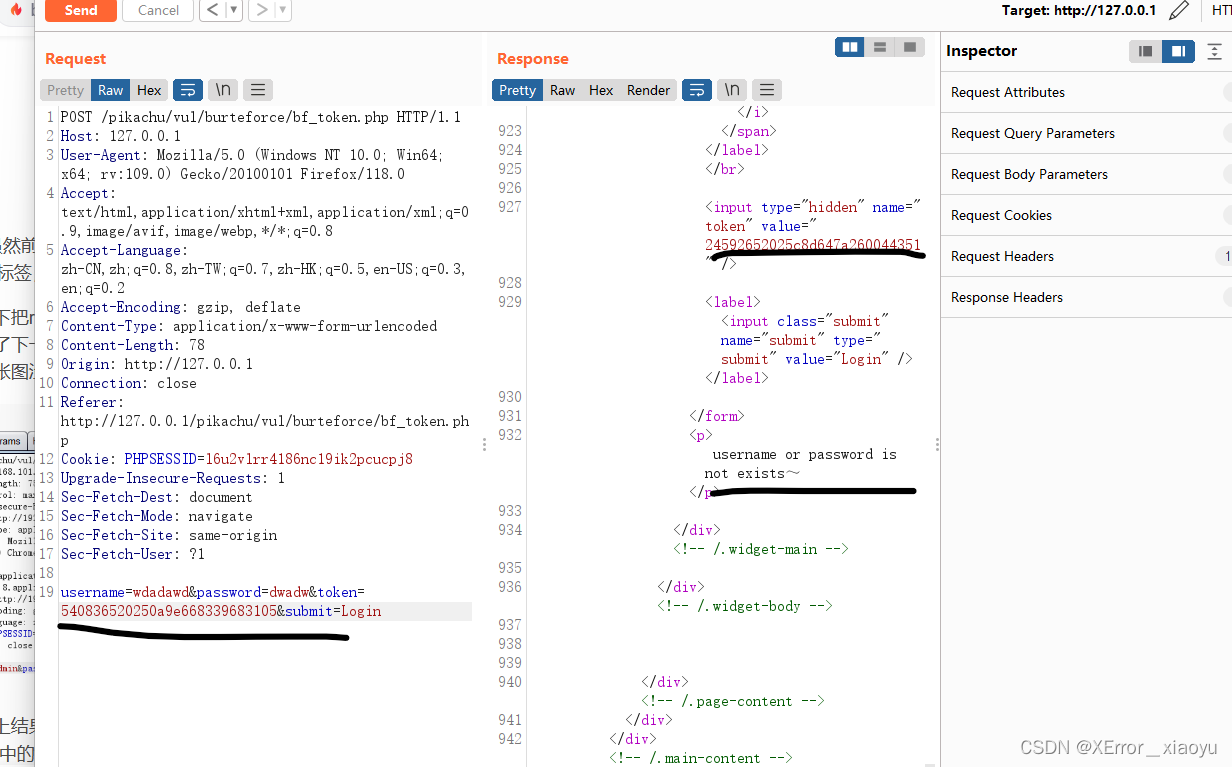1232x767 pixels.
Task: Open the back history dropdown arrow
Action: (233, 10)
